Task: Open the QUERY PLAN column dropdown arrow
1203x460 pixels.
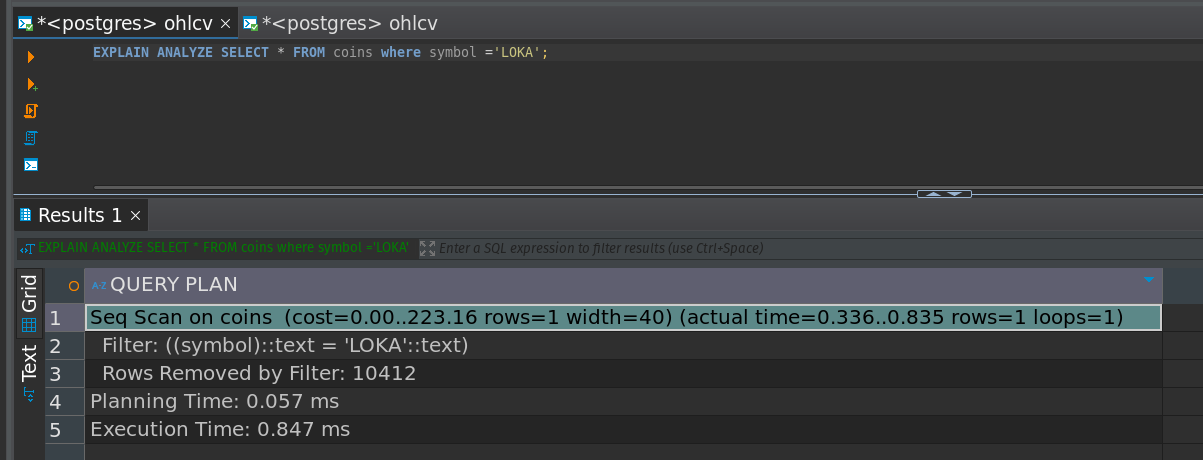Action: pos(1149,280)
